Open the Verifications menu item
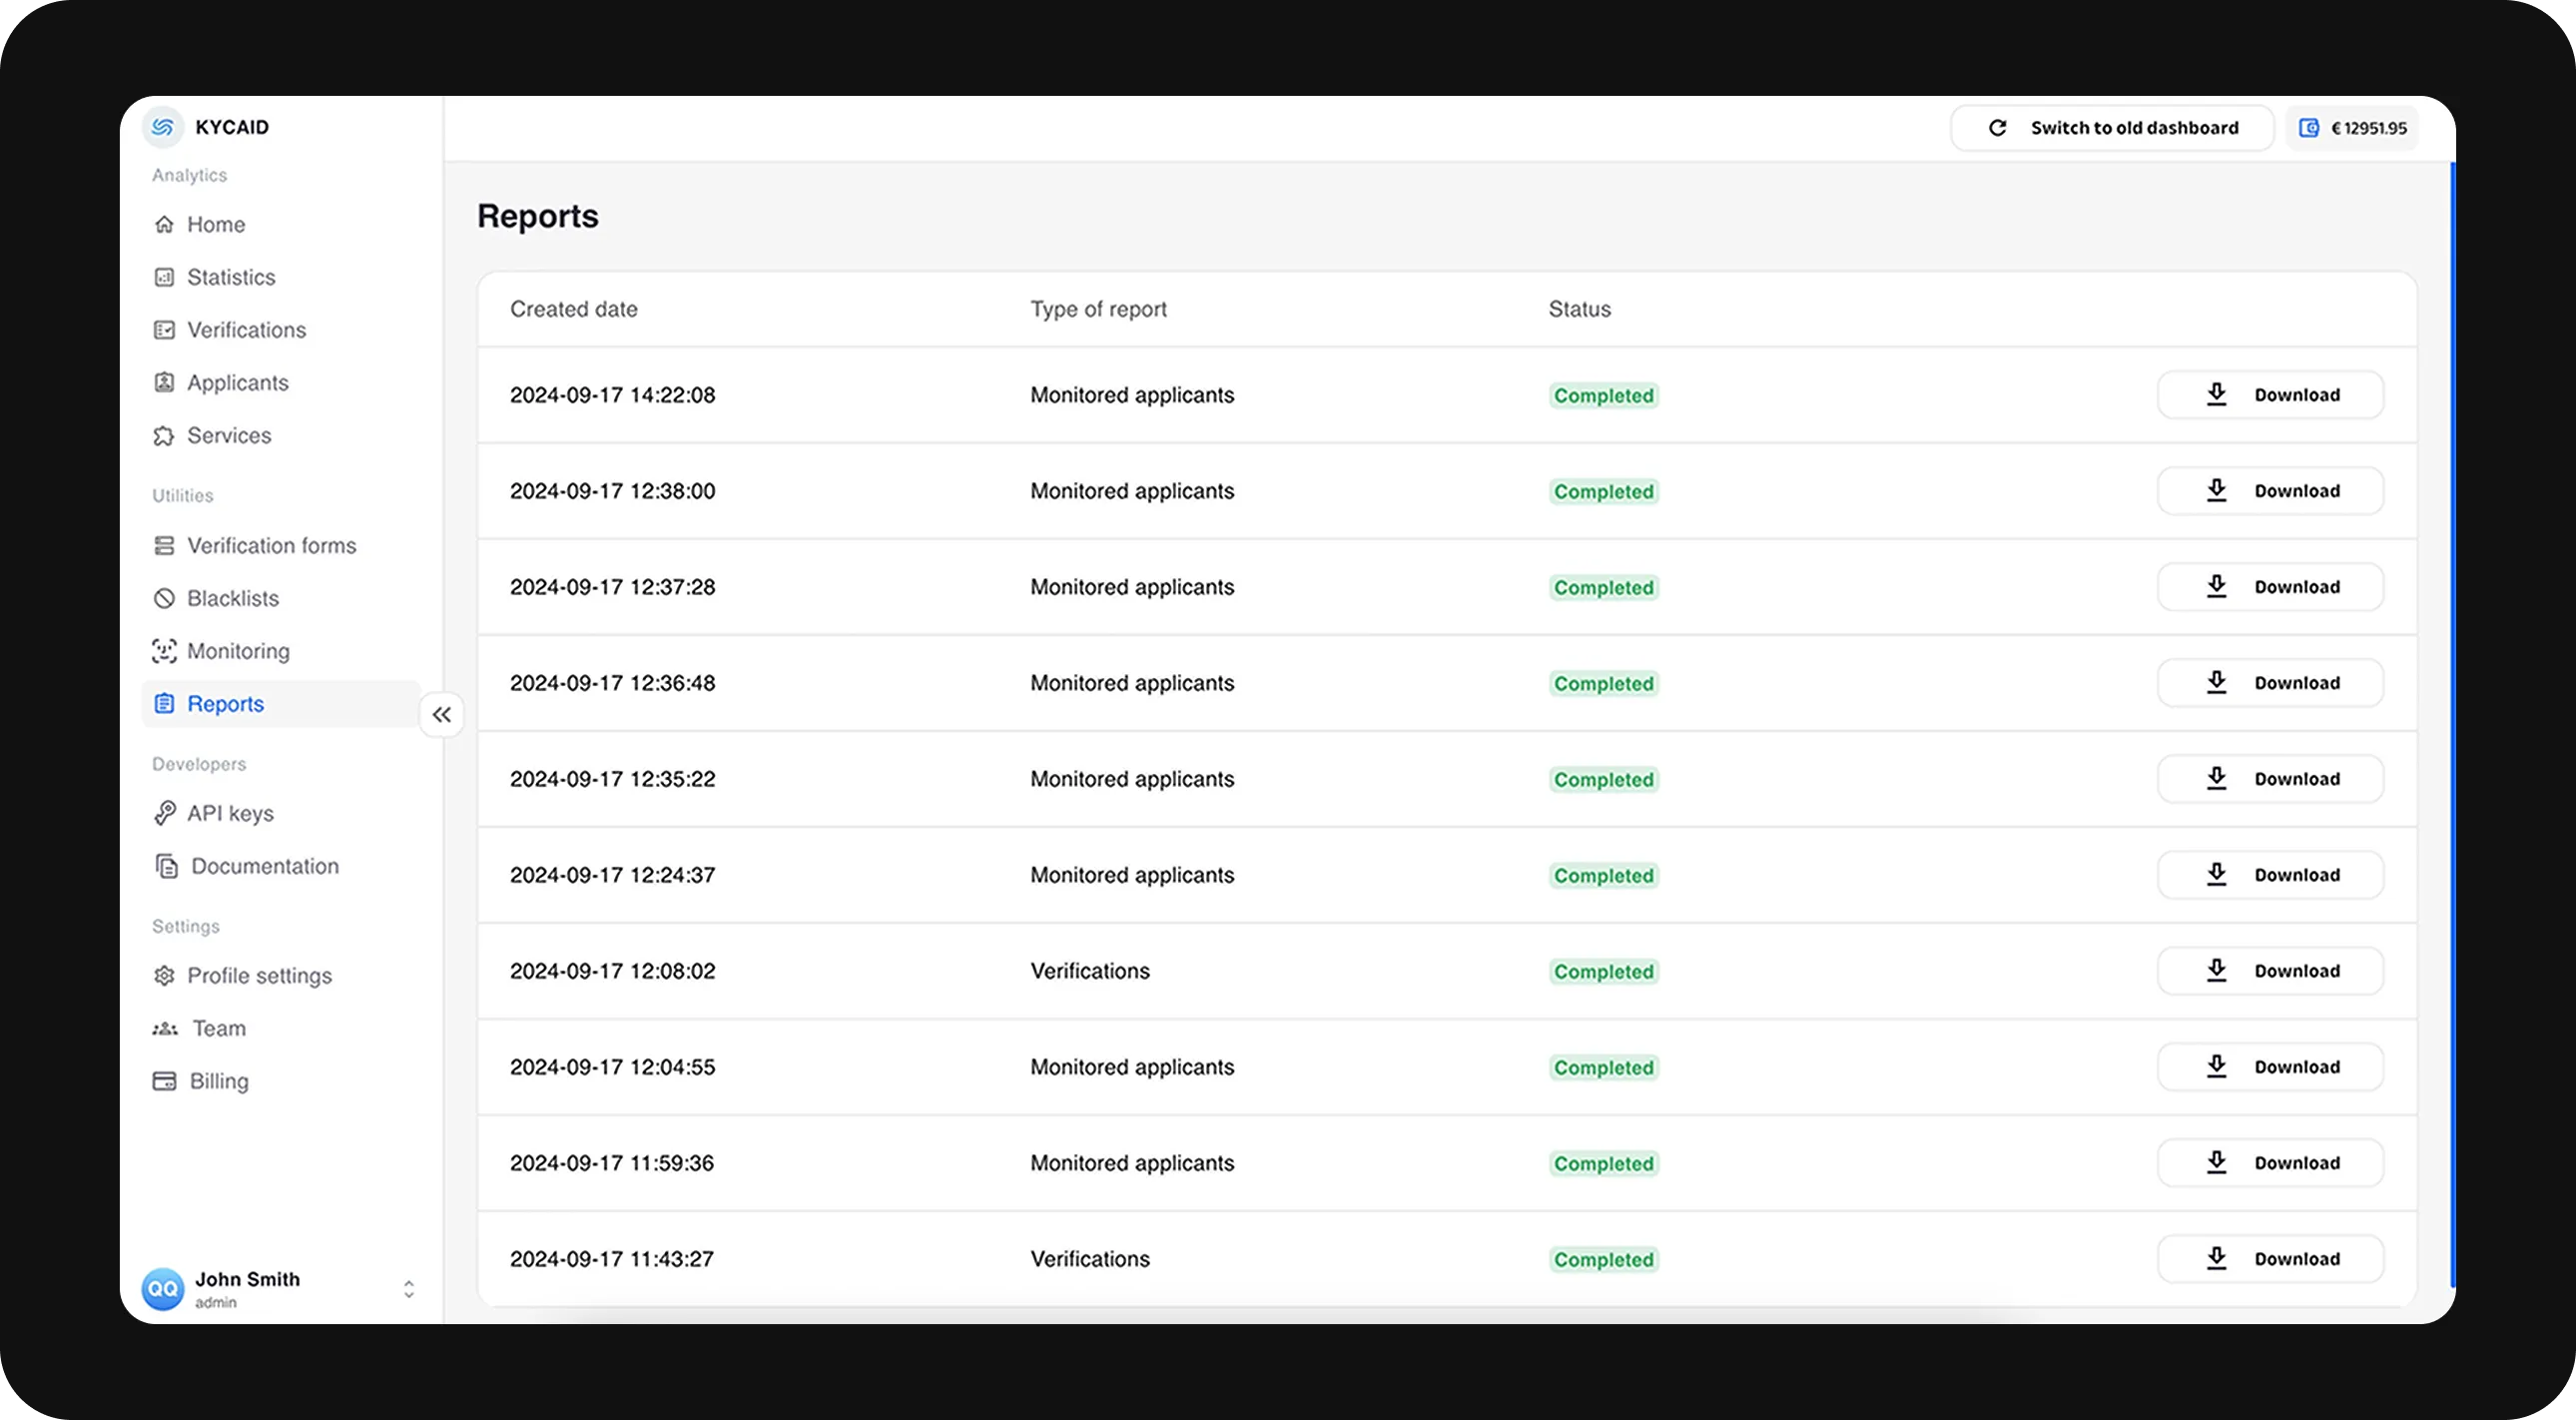The image size is (2576, 1420). tap(246, 330)
